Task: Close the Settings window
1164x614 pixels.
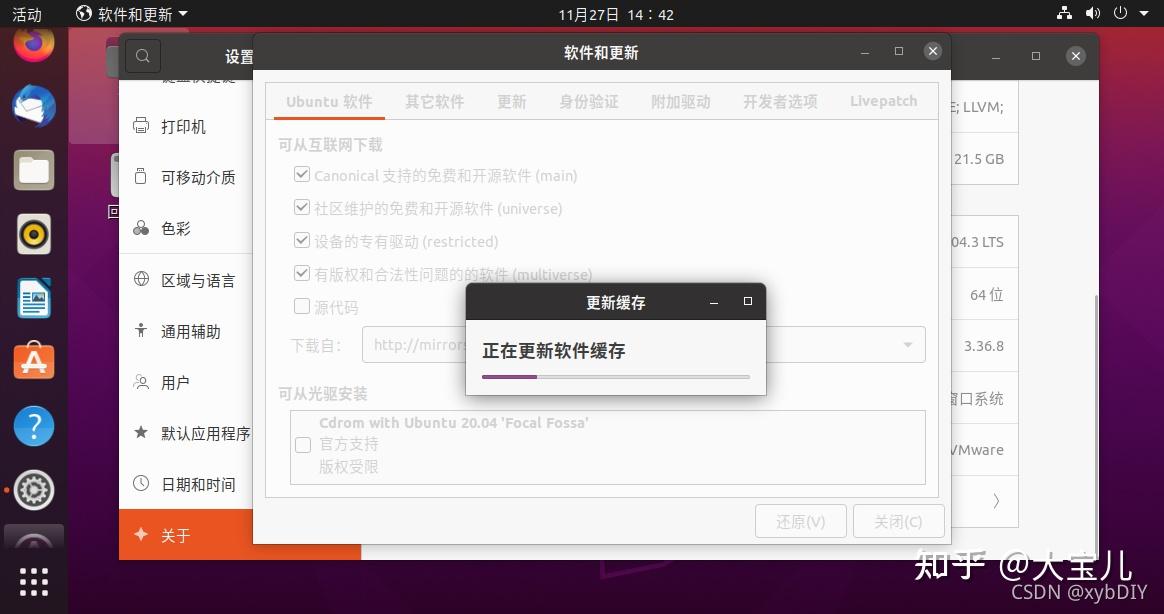Action: (1076, 56)
